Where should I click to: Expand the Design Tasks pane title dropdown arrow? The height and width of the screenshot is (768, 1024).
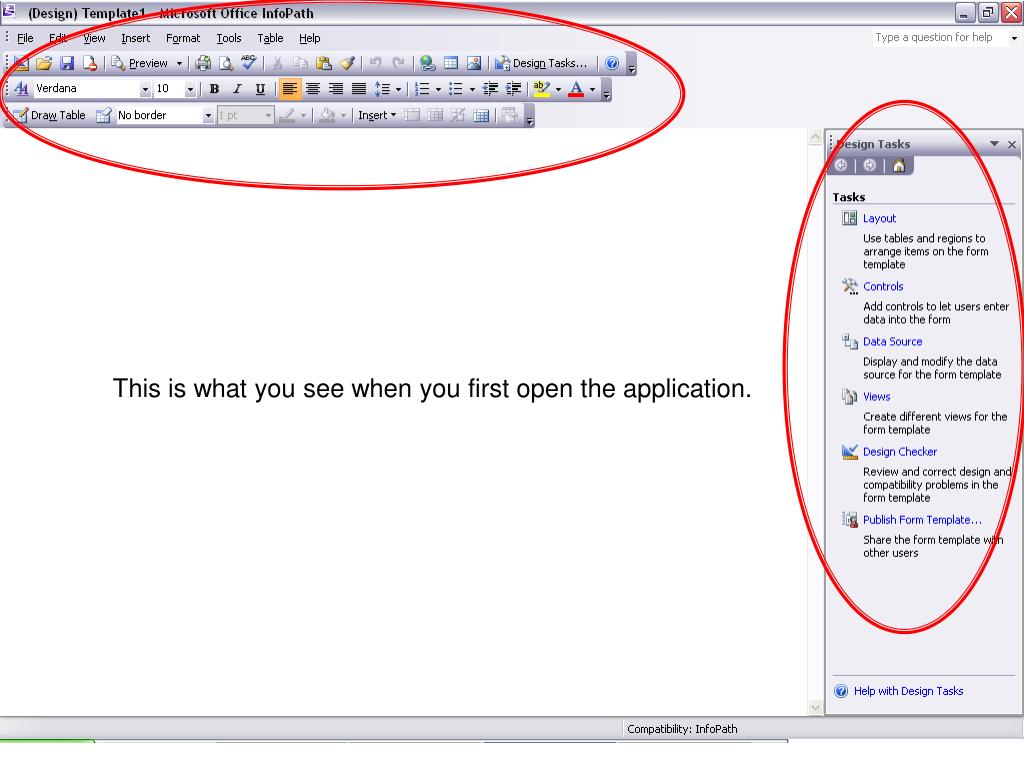(x=994, y=144)
